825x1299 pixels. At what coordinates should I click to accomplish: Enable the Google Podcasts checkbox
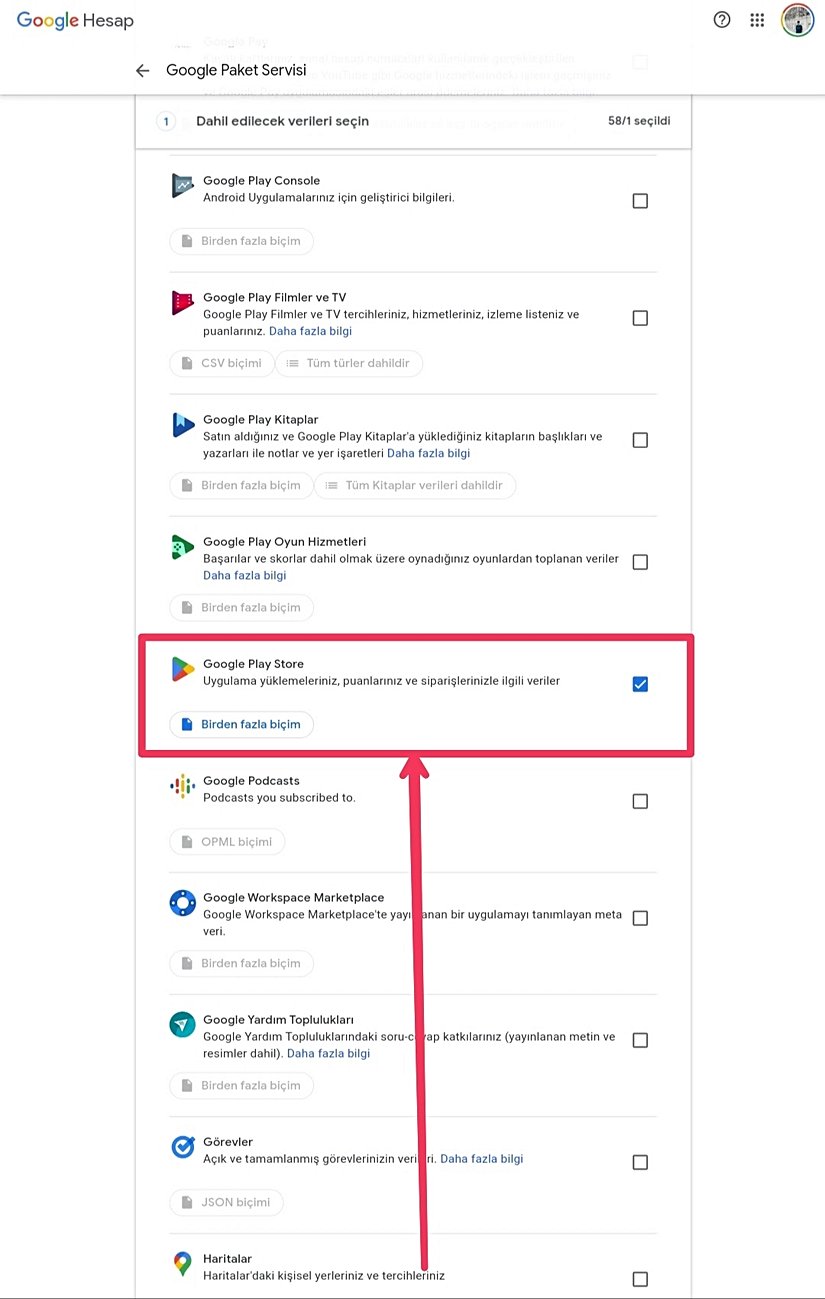click(640, 801)
